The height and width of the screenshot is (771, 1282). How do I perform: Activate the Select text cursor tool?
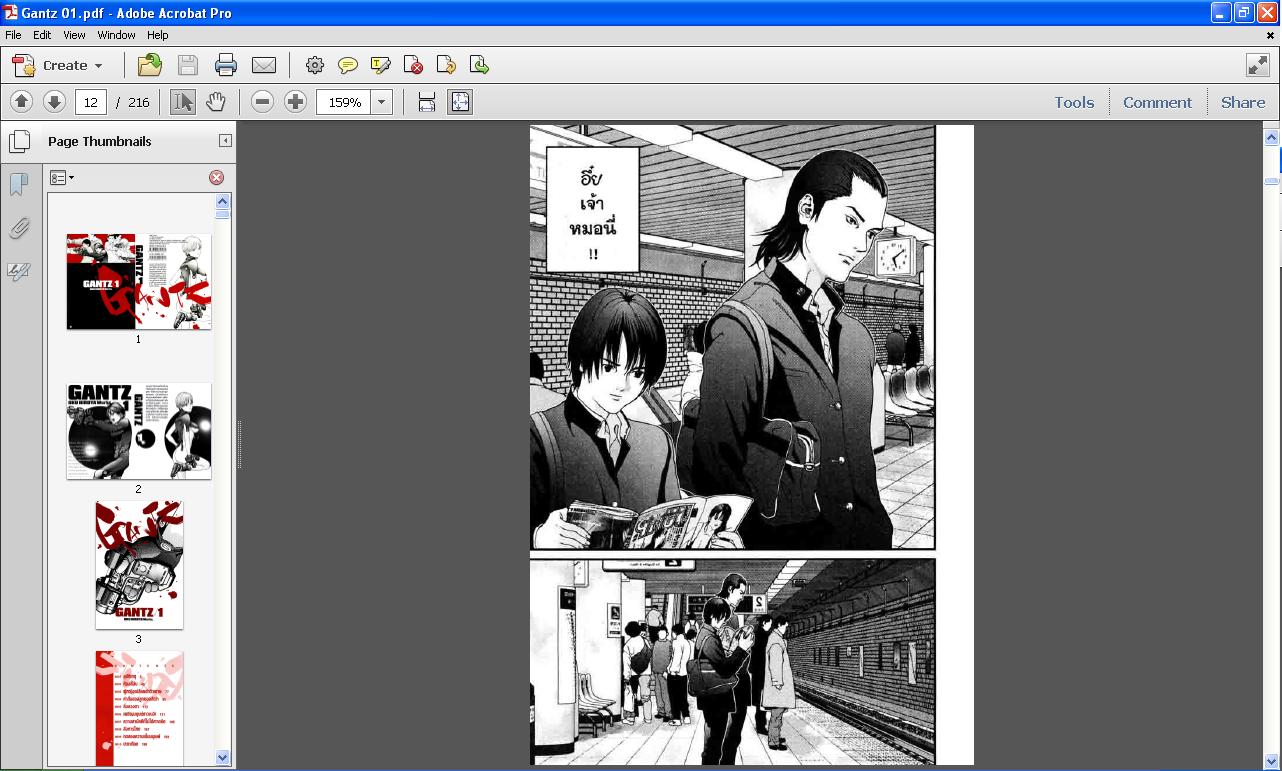[x=183, y=102]
